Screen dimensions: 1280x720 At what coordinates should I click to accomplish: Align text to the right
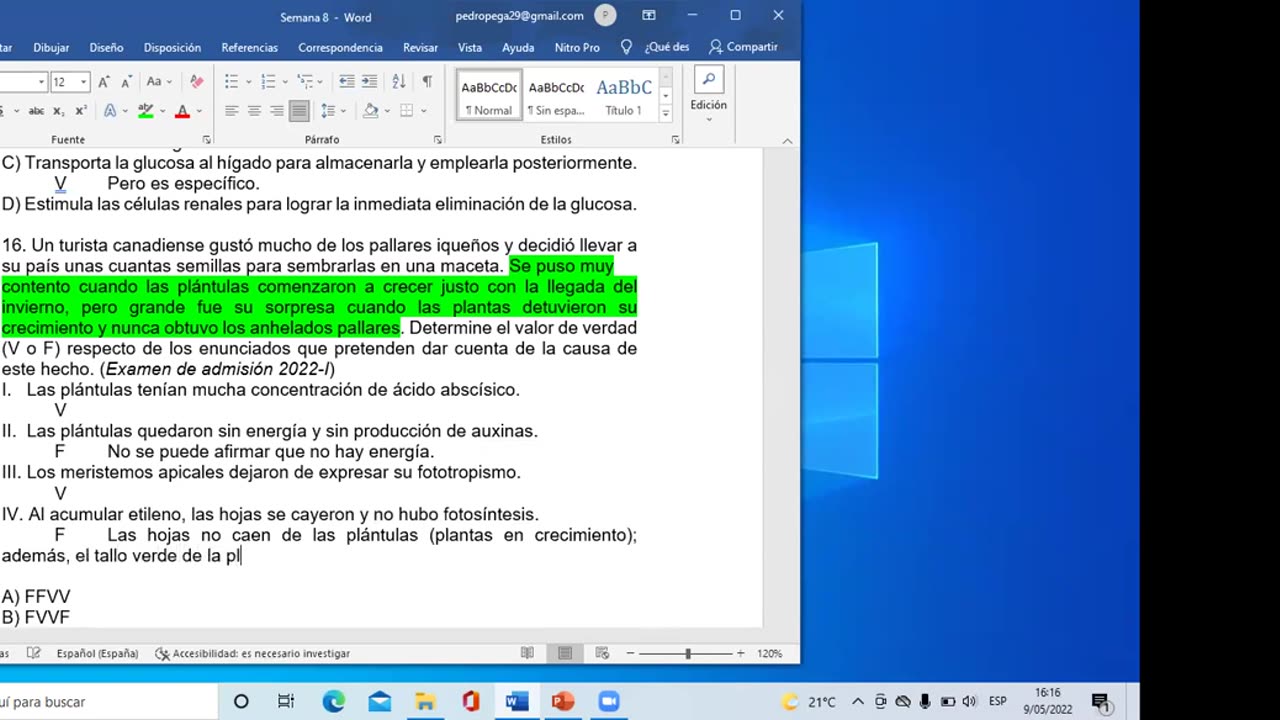277,111
